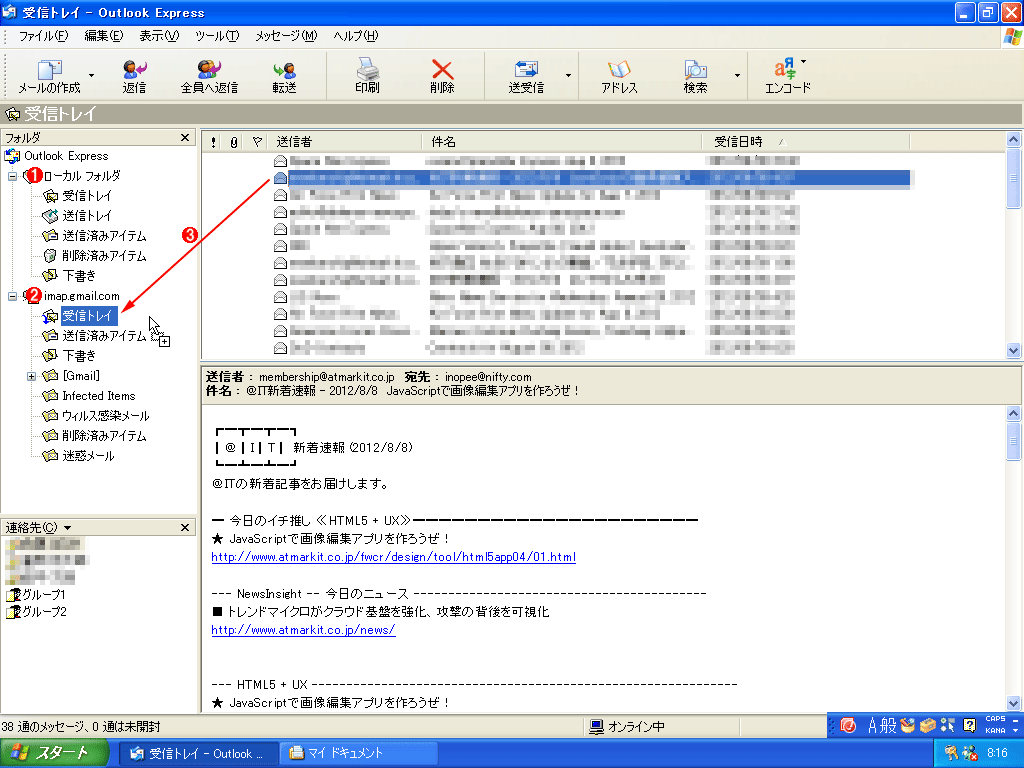Select the Infected Items folder

click(98, 396)
